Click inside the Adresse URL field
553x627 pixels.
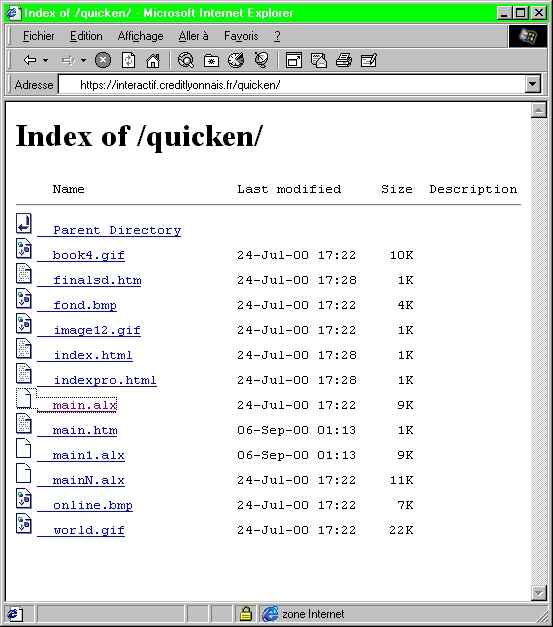292,84
